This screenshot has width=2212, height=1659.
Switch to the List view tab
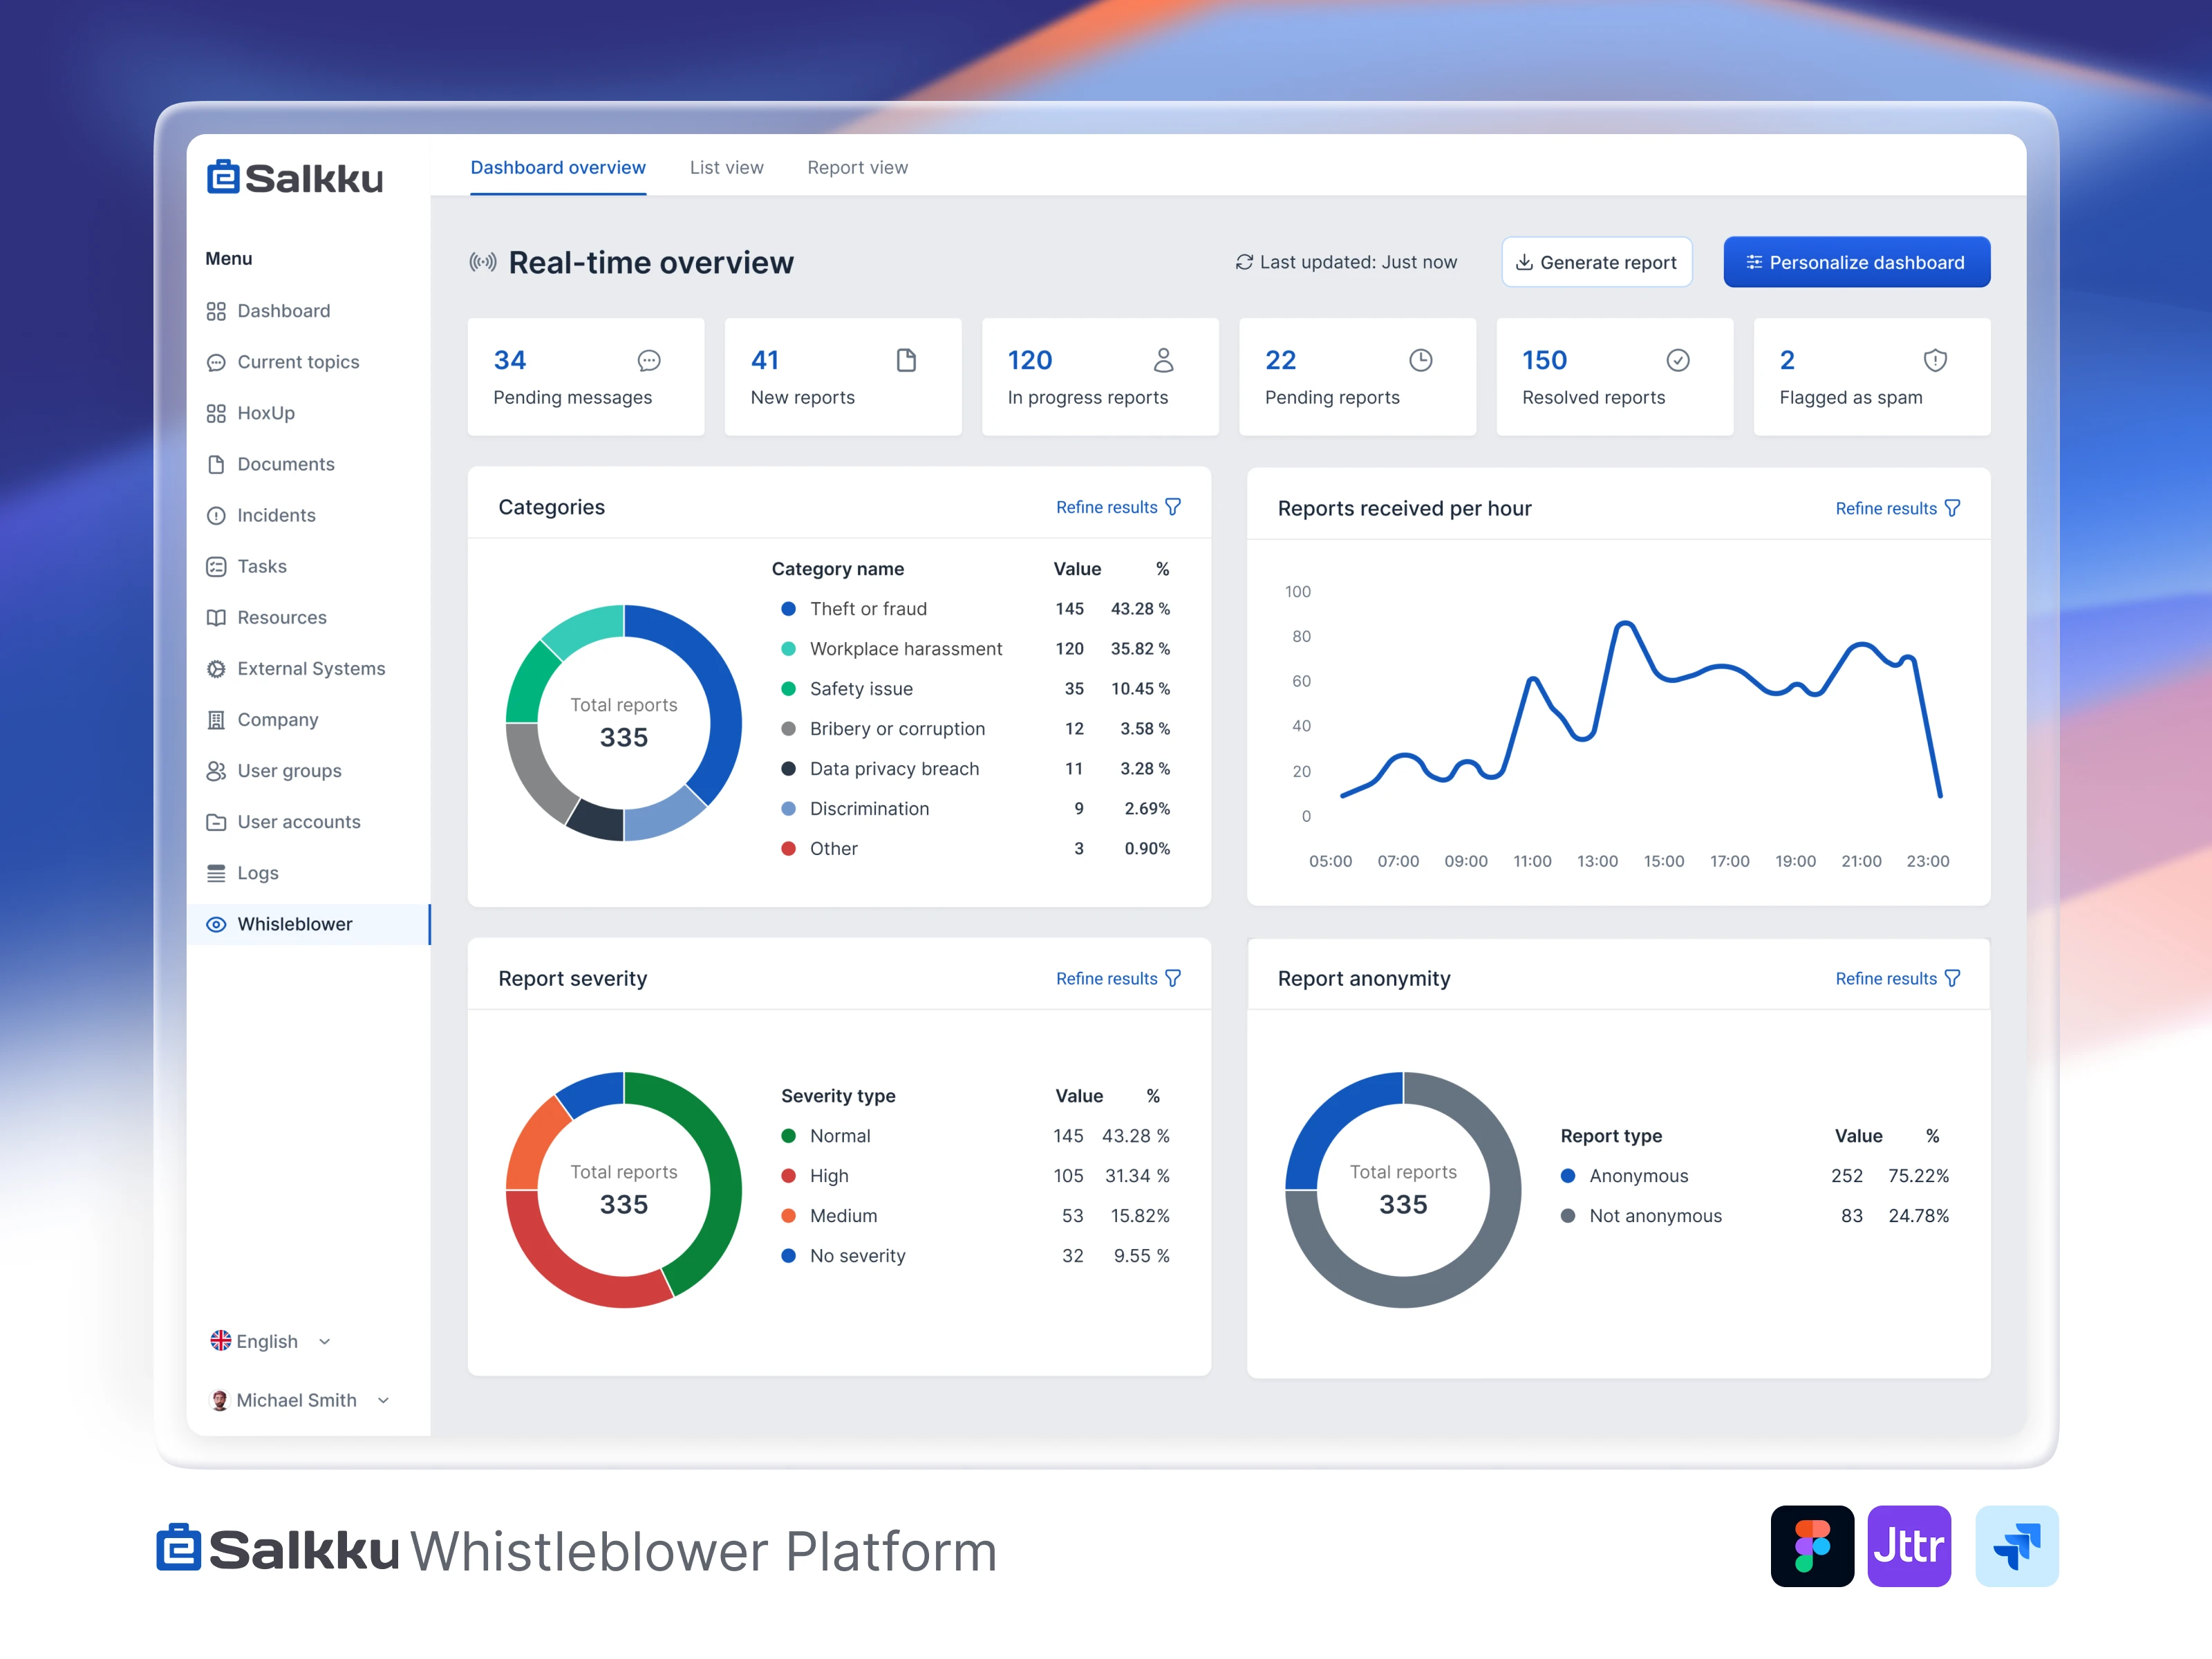[726, 167]
